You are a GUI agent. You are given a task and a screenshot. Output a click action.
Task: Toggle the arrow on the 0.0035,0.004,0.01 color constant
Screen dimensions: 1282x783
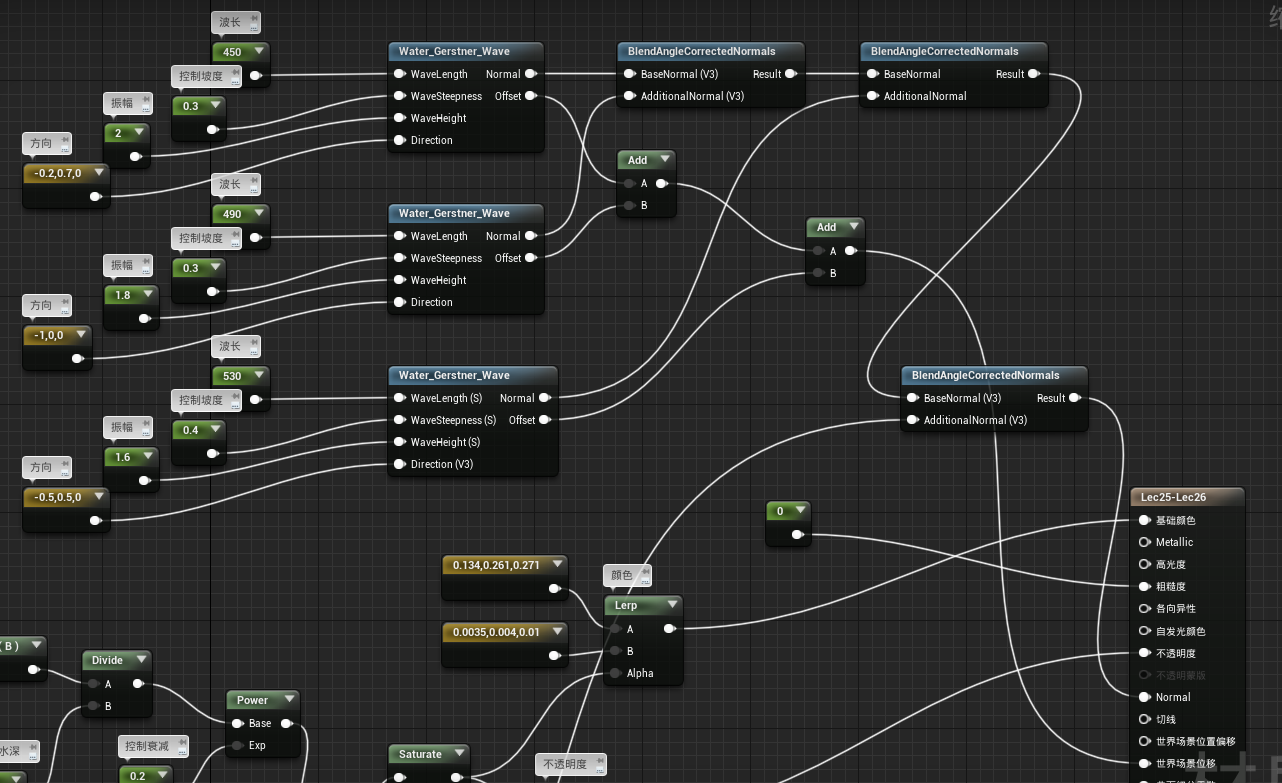556,632
